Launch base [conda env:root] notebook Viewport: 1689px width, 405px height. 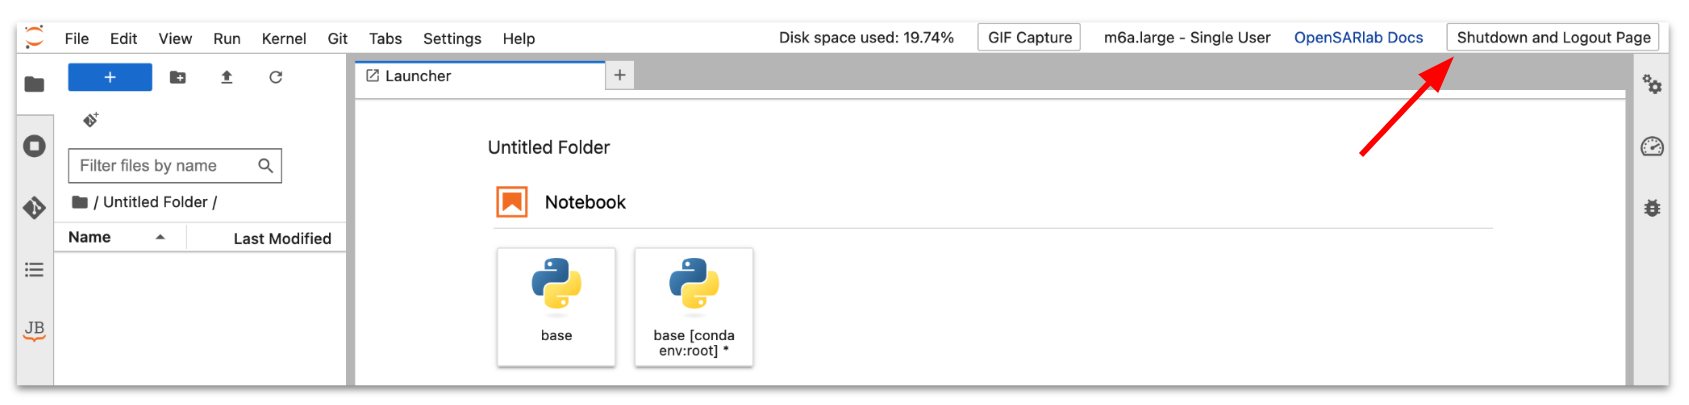pyautogui.click(x=694, y=306)
